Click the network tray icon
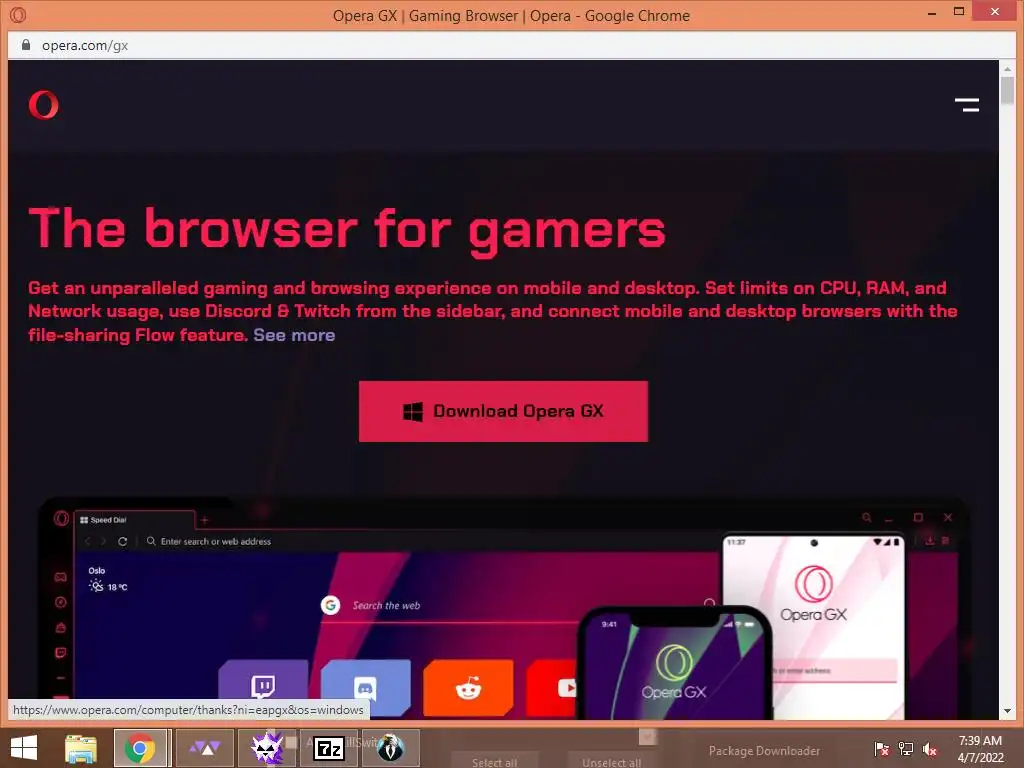Image resolution: width=1024 pixels, height=768 pixels. [906, 749]
